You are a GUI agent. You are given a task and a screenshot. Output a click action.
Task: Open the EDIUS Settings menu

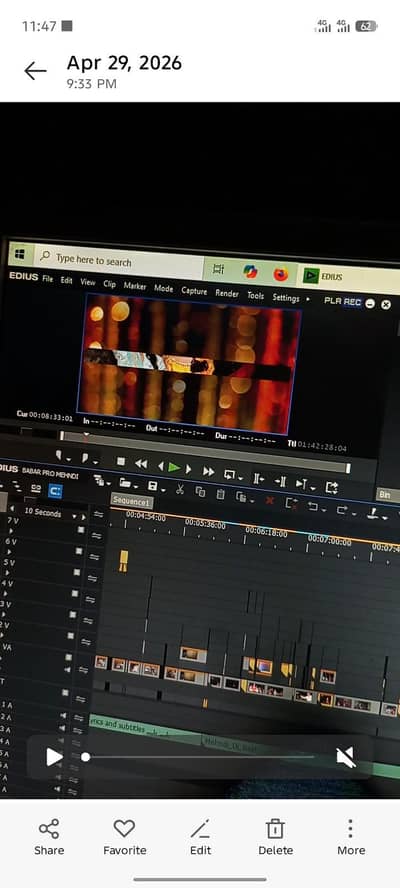coord(286,298)
